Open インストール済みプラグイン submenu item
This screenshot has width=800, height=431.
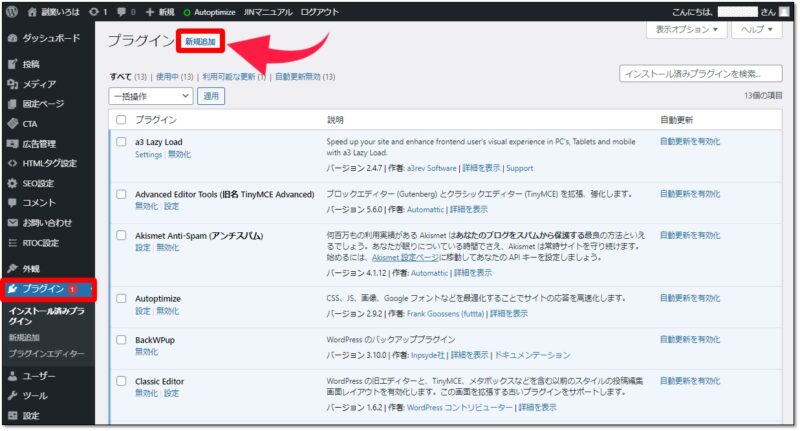[46, 316]
